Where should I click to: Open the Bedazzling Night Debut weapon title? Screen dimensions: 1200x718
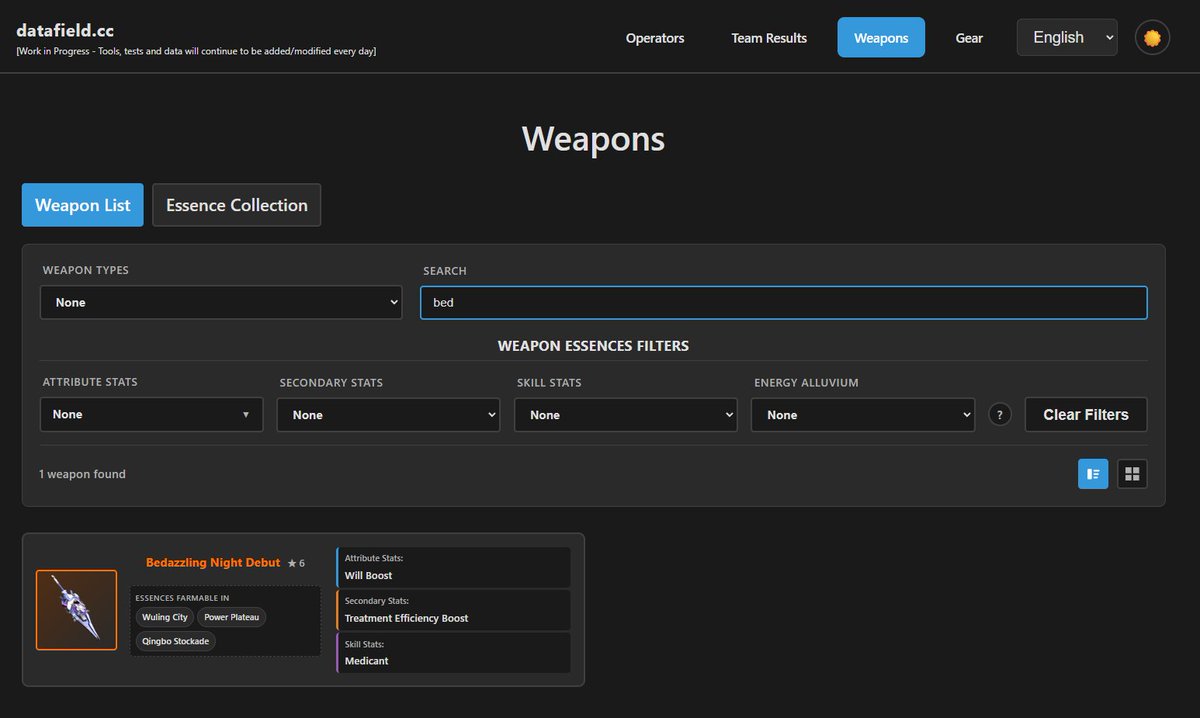click(213, 563)
